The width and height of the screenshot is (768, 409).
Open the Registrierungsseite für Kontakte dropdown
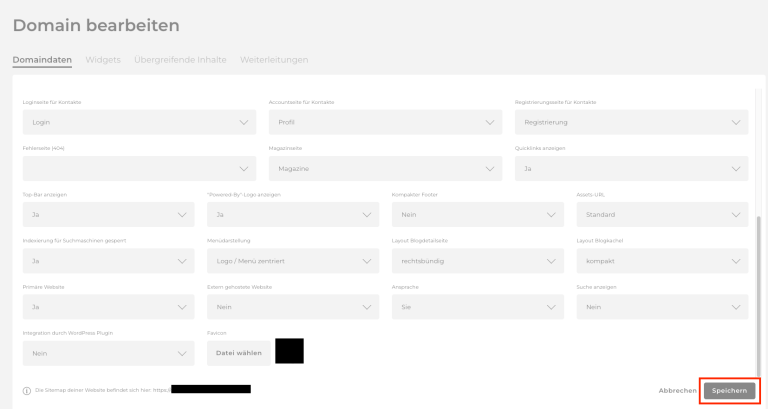(x=631, y=122)
